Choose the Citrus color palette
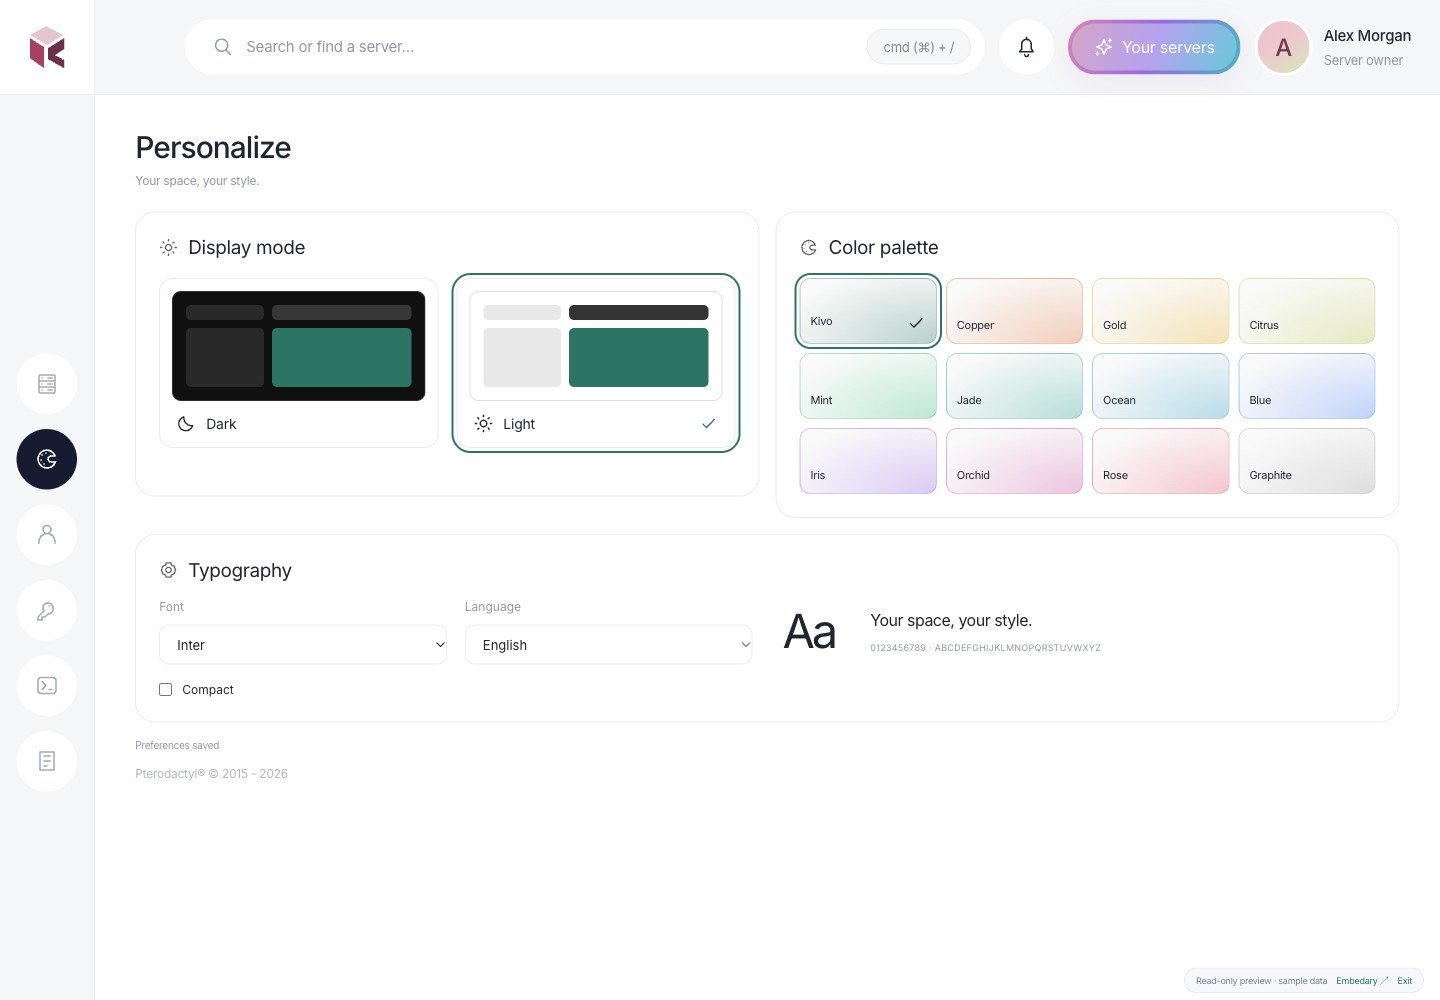The height and width of the screenshot is (1000, 1440). pos(1307,311)
